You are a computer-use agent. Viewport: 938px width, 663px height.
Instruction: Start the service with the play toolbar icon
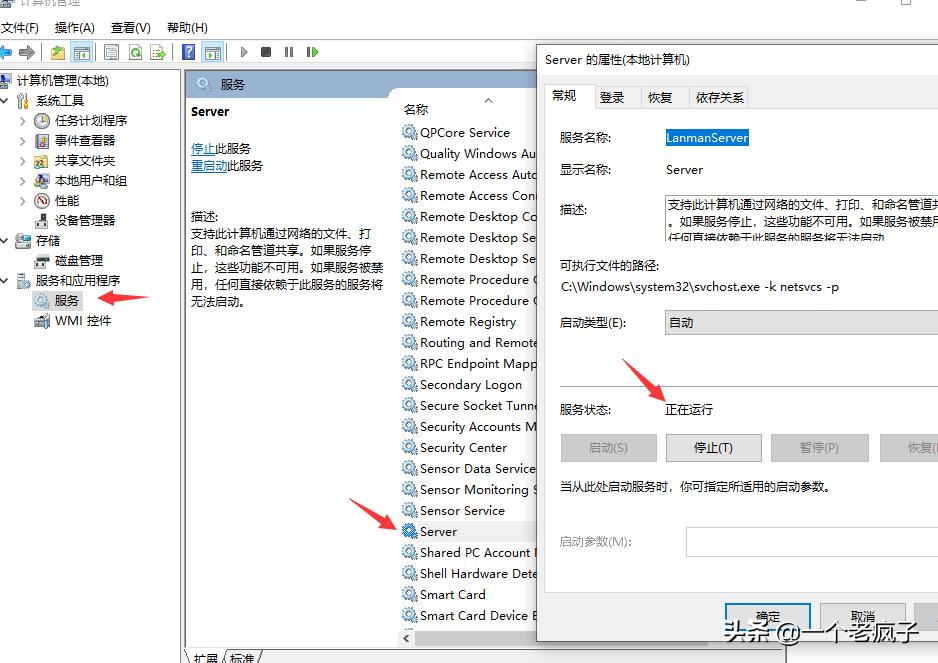tap(243, 52)
